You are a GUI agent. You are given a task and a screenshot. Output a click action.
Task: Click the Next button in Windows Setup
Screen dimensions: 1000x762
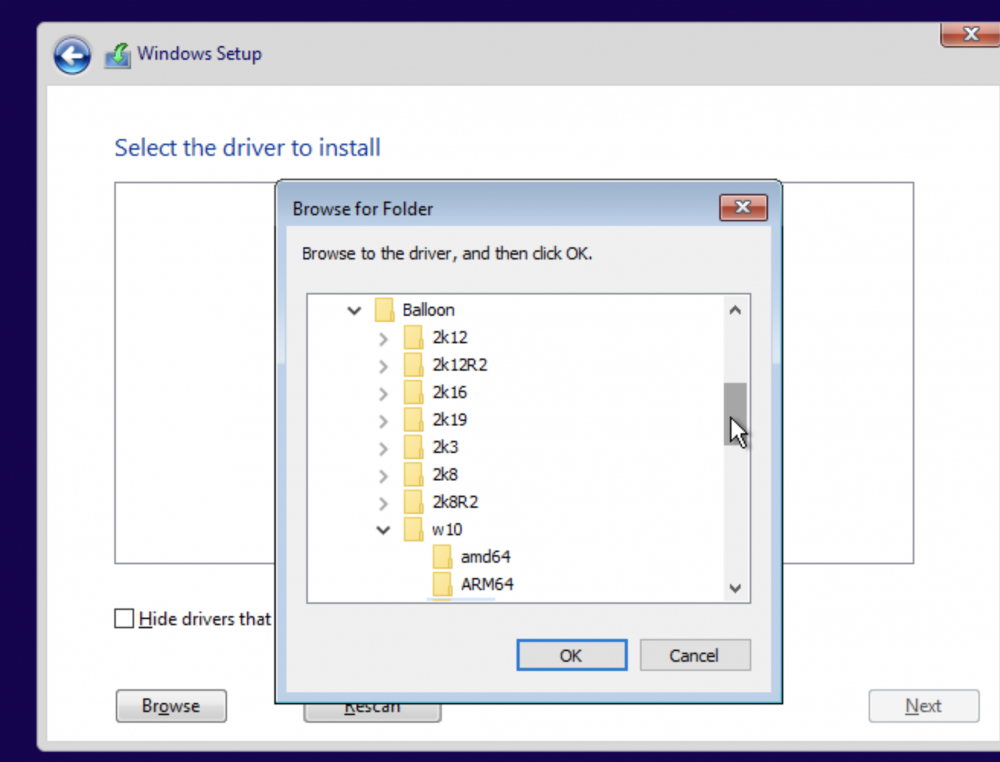[x=923, y=706]
